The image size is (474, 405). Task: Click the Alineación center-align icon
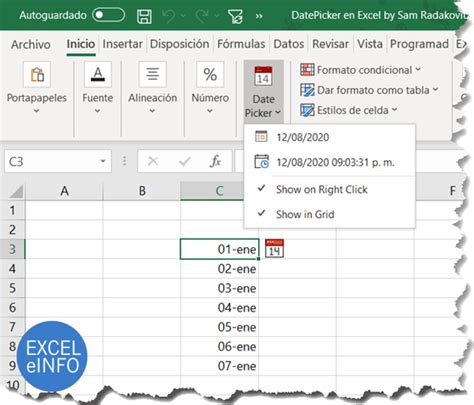(x=153, y=74)
